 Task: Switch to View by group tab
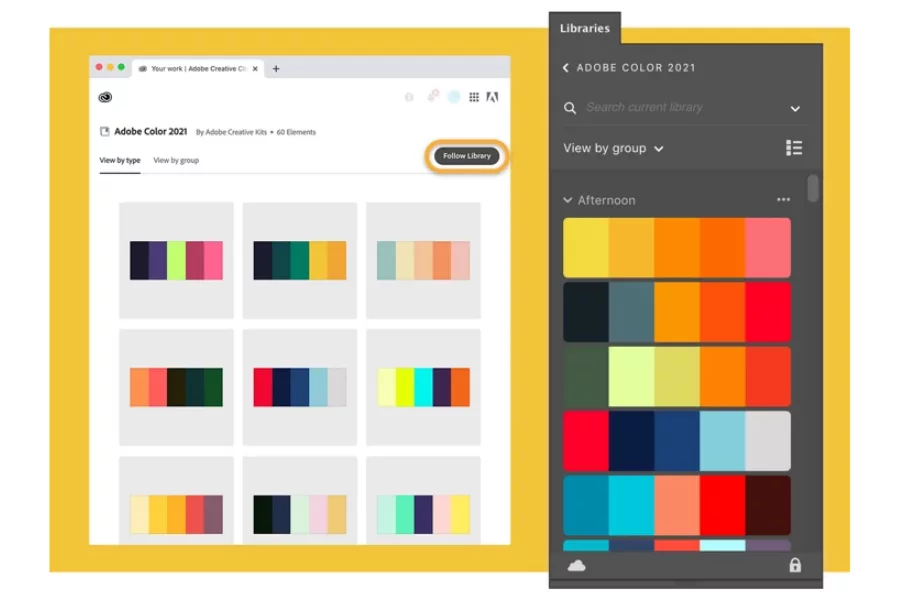176,160
